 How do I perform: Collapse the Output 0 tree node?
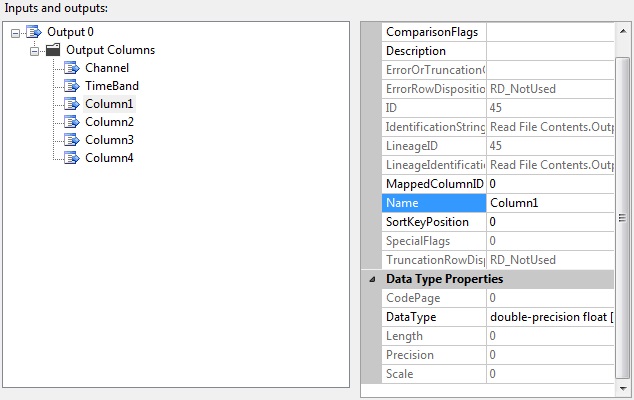click(x=15, y=33)
